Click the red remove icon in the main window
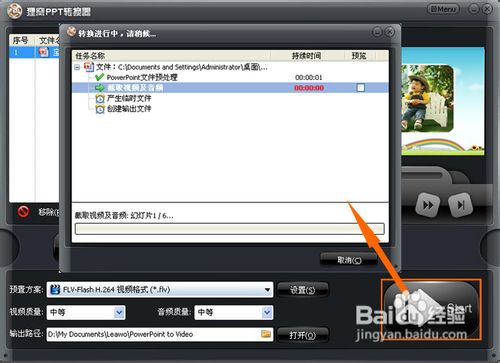500x363 pixels. tap(23, 211)
